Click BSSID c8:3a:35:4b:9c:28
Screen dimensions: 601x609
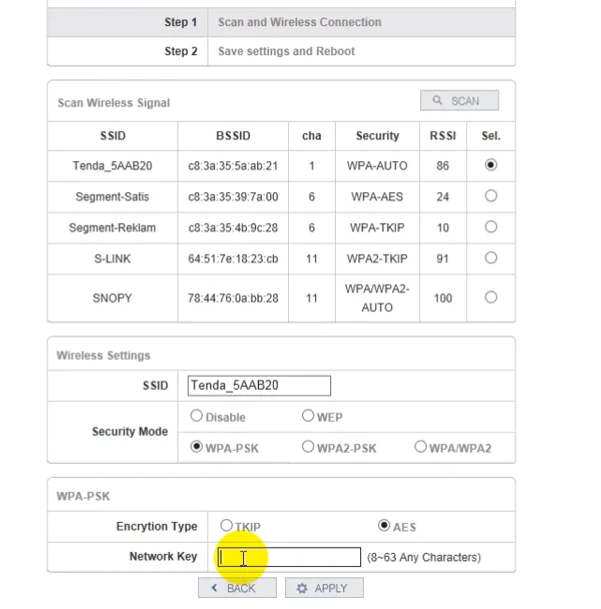(x=233, y=228)
